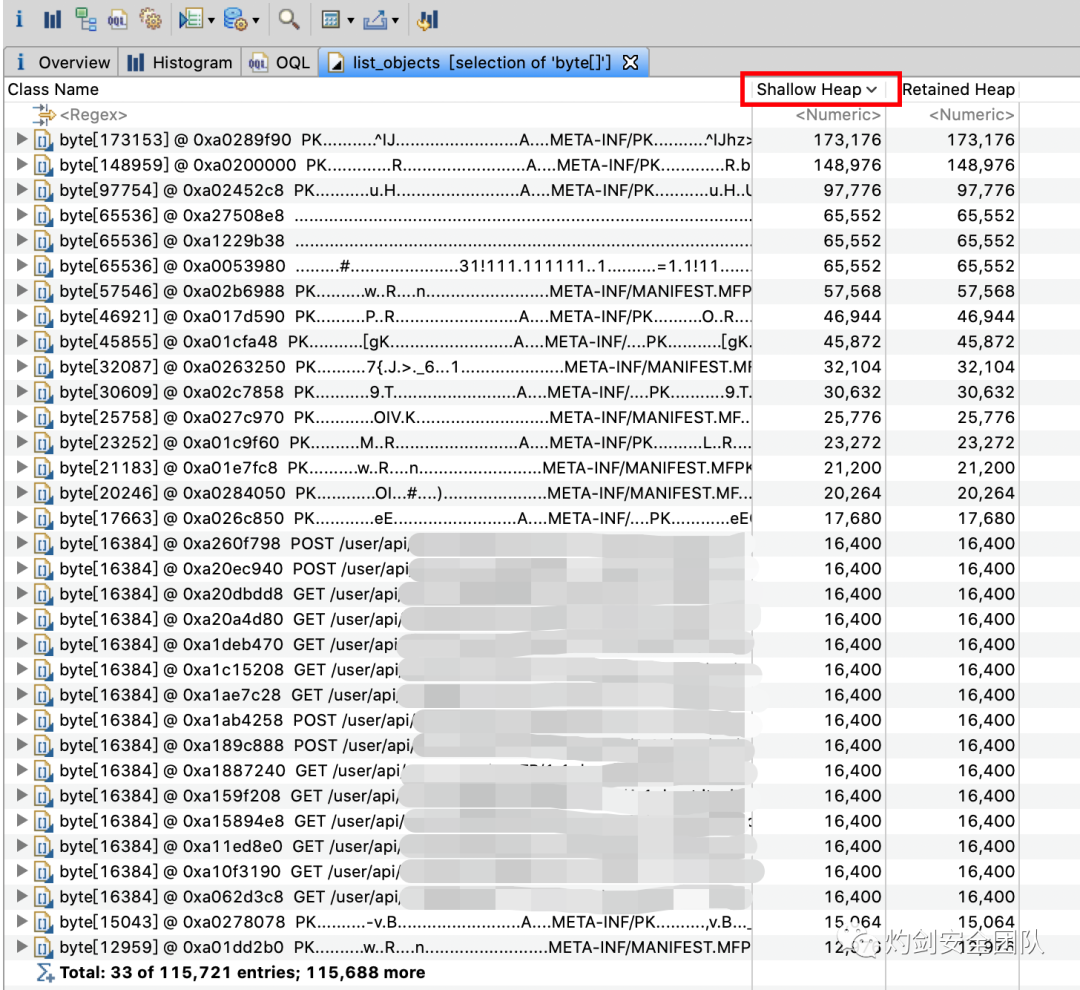Click the Export toolbar icon

375,20
